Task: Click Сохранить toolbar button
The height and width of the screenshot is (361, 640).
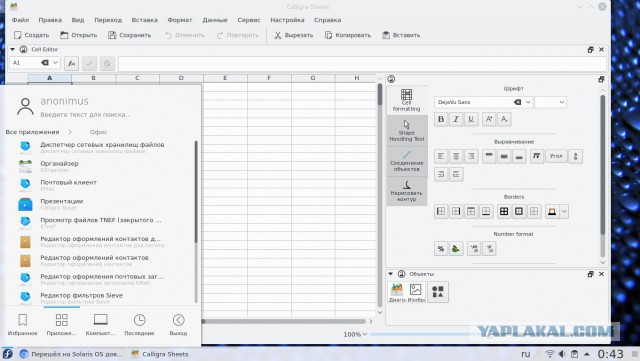Action: [x=129, y=35]
